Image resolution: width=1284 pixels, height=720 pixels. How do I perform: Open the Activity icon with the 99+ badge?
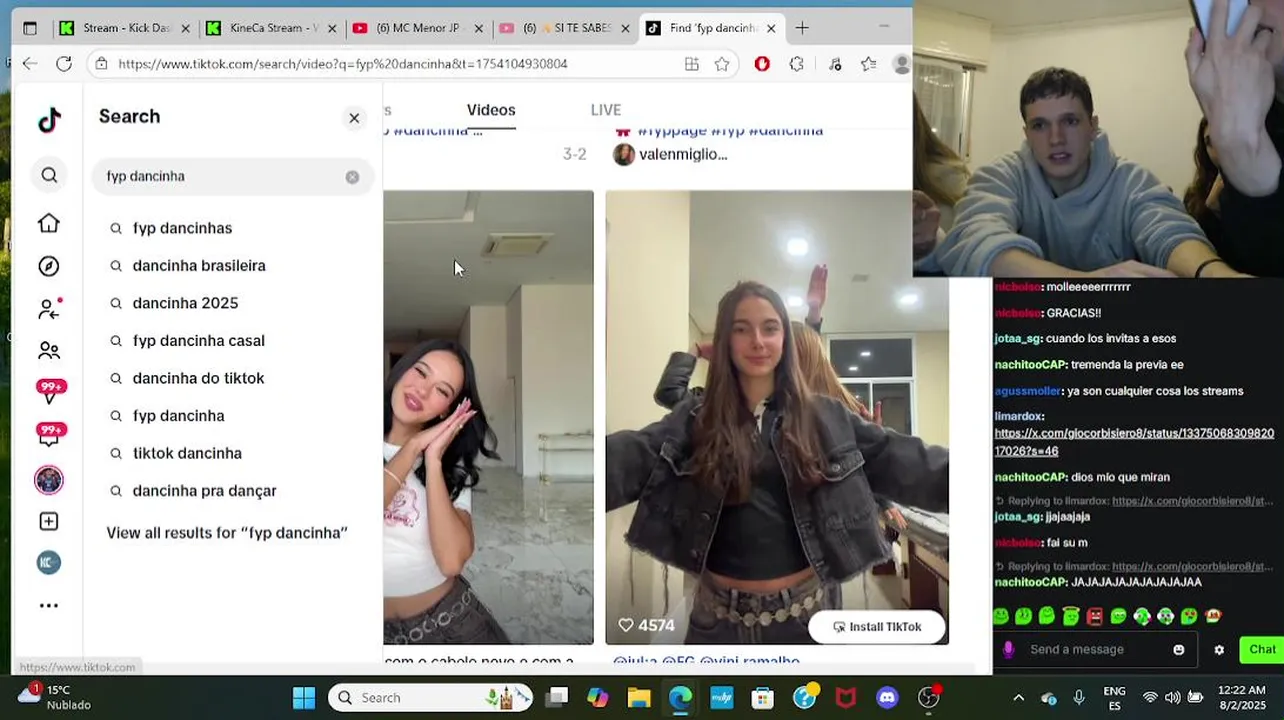[50, 391]
